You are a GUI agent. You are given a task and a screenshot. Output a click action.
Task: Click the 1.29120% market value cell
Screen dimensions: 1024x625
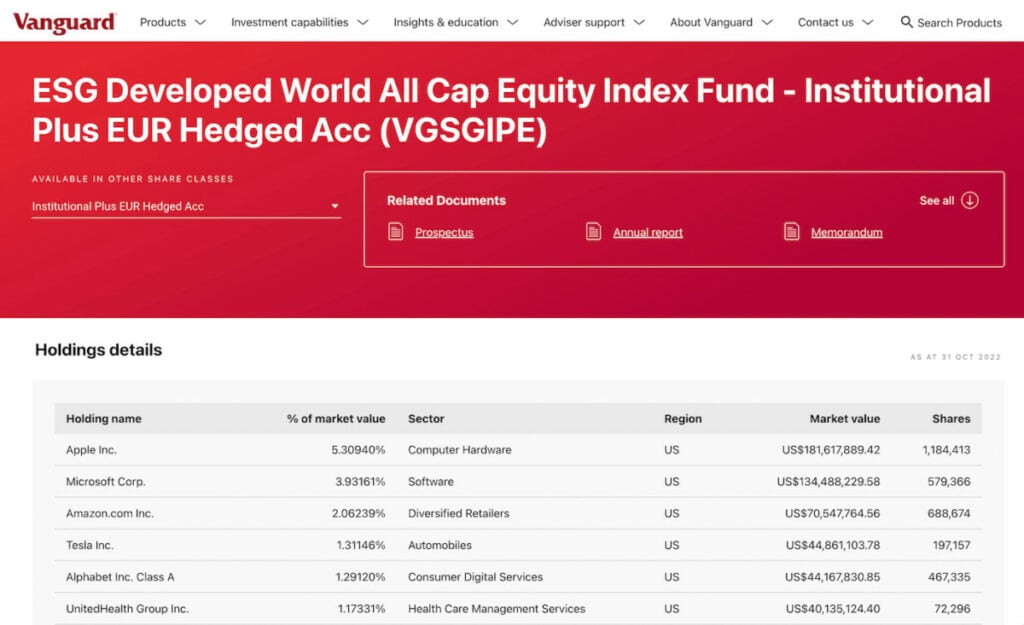pyautogui.click(x=360, y=577)
